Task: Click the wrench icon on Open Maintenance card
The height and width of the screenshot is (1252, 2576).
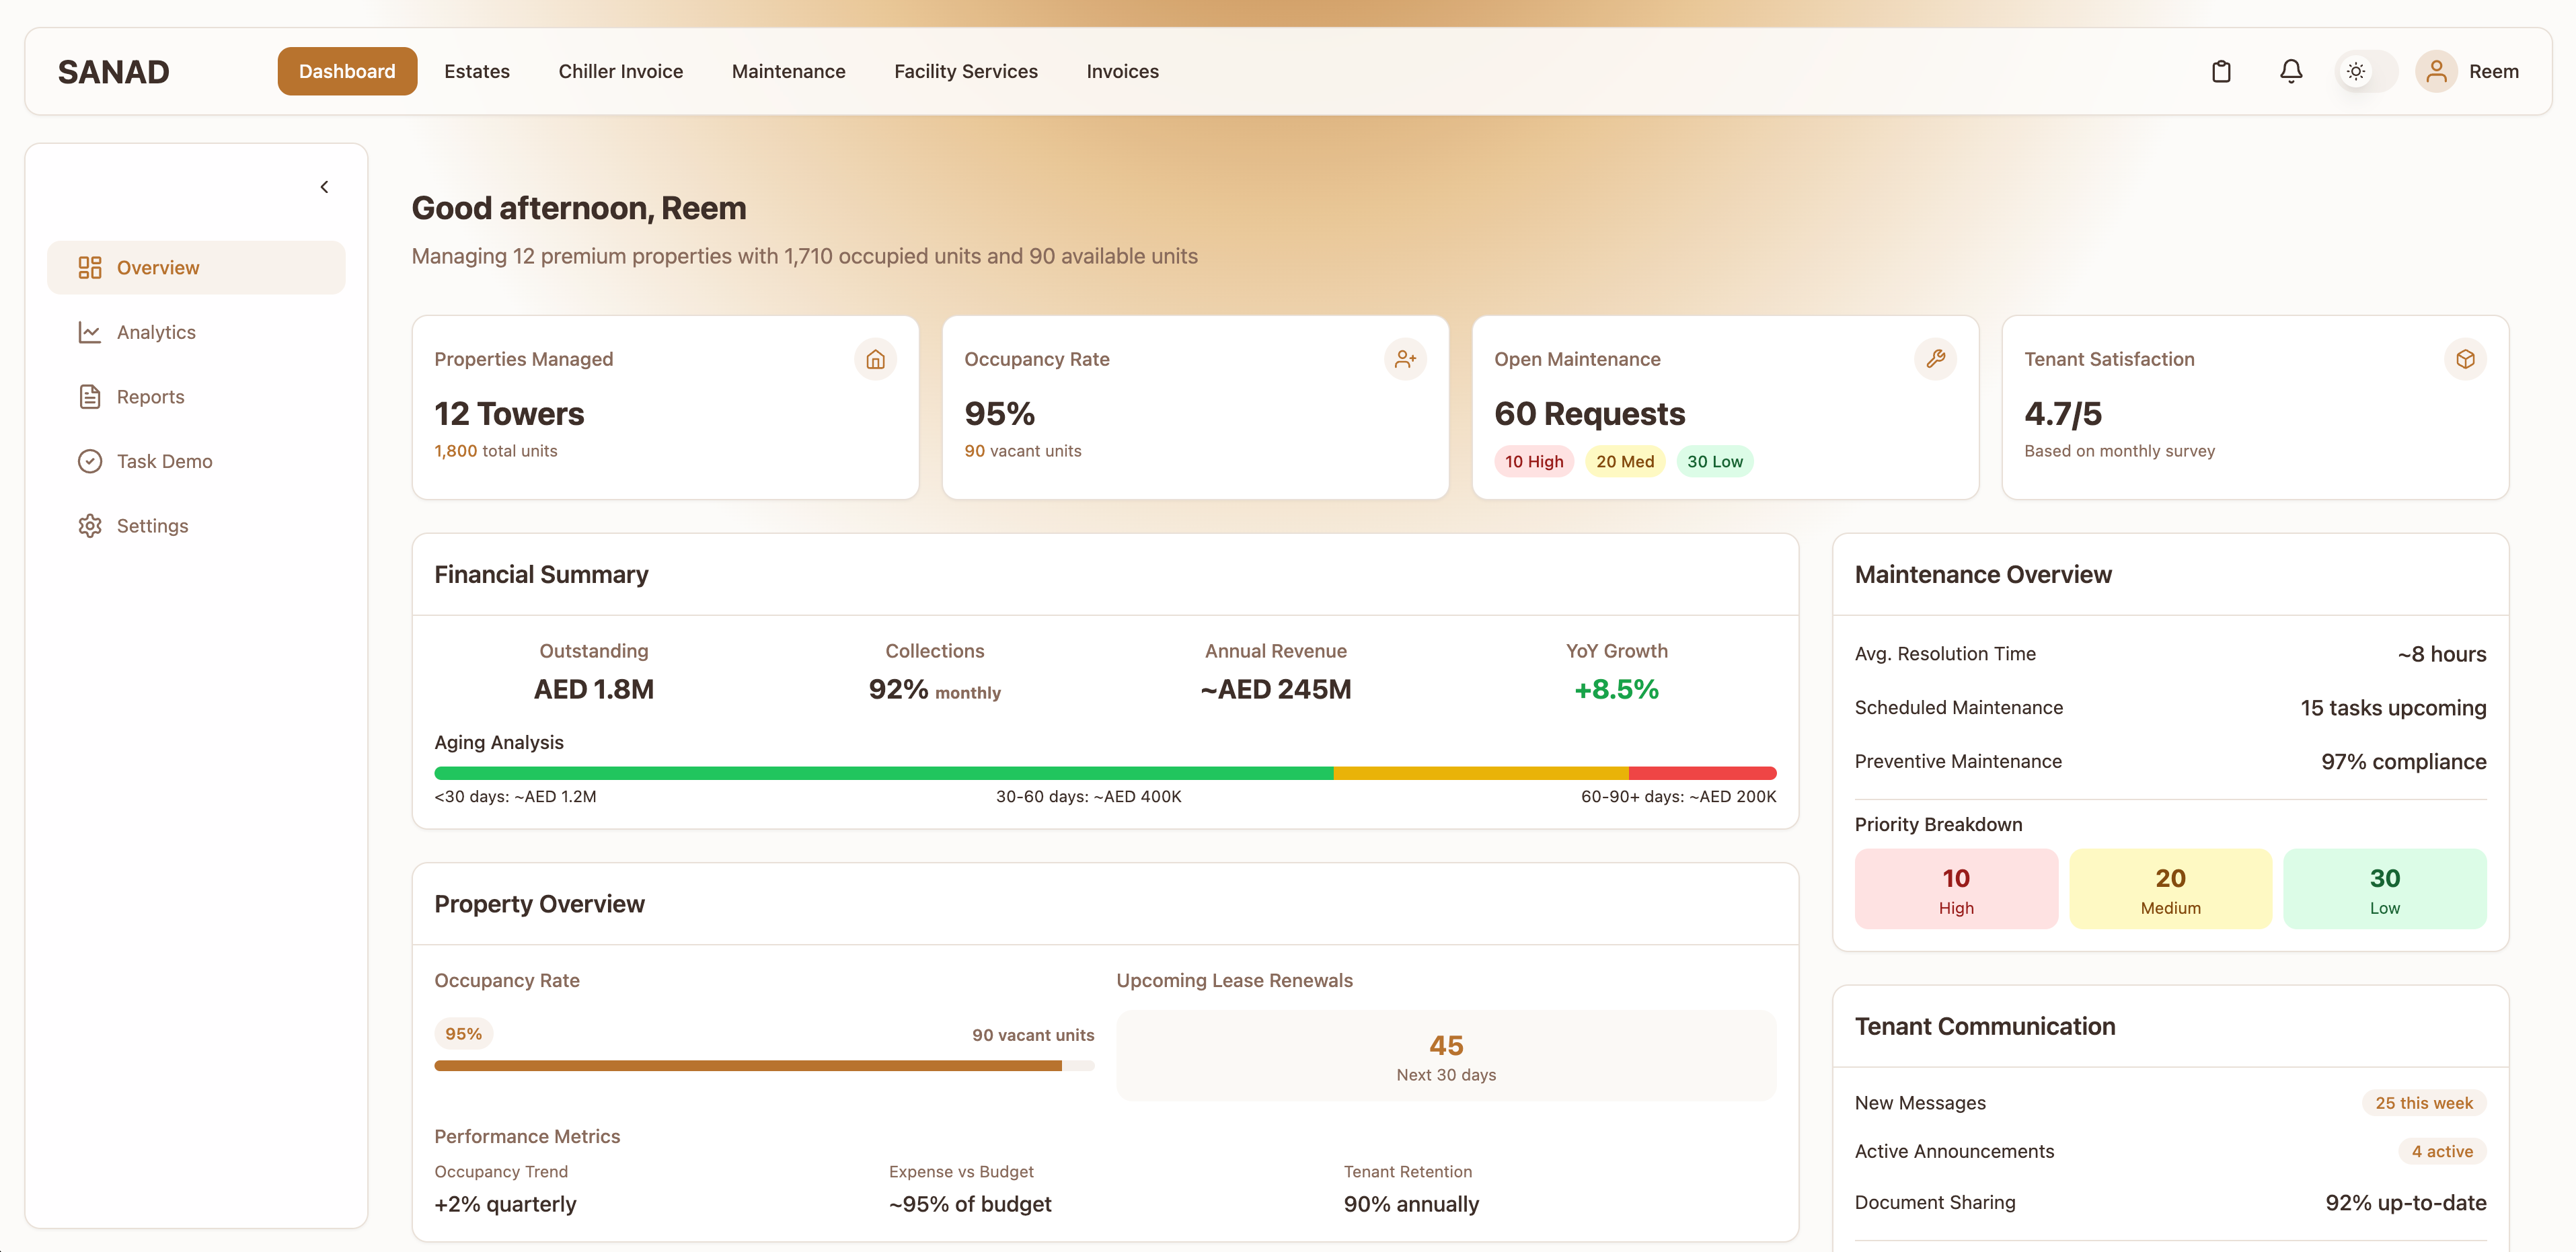Action: (x=1936, y=359)
